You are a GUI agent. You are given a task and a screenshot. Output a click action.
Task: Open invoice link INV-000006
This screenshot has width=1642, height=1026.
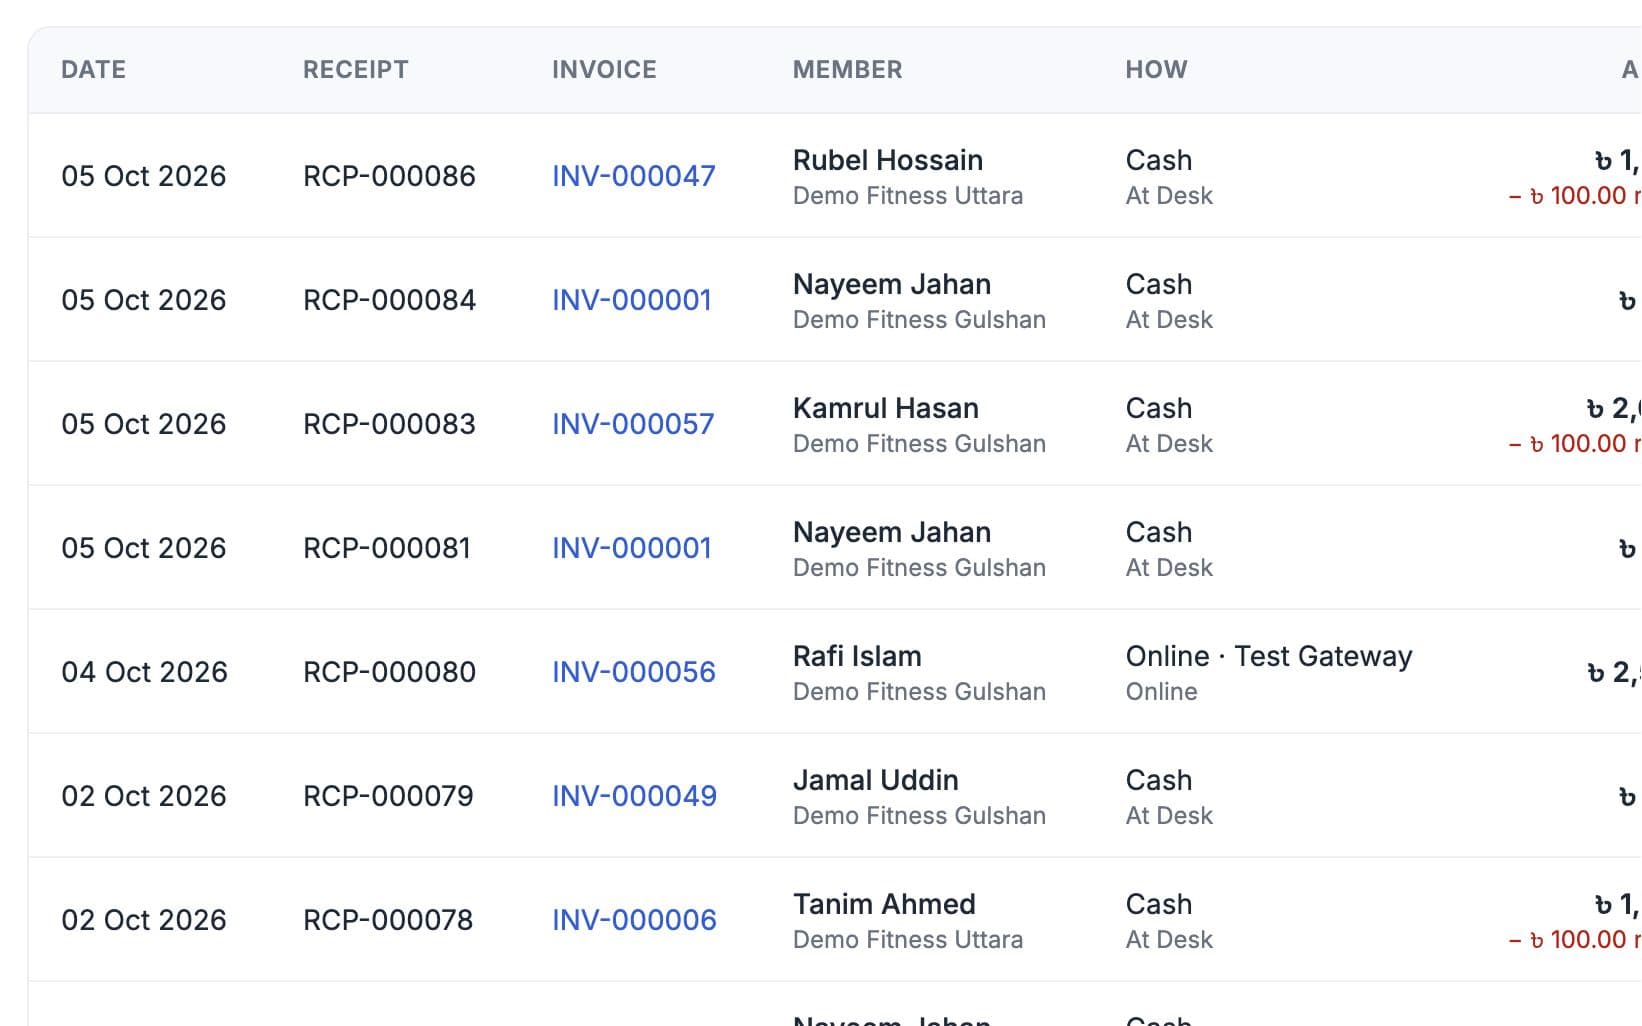pos(634,920)
